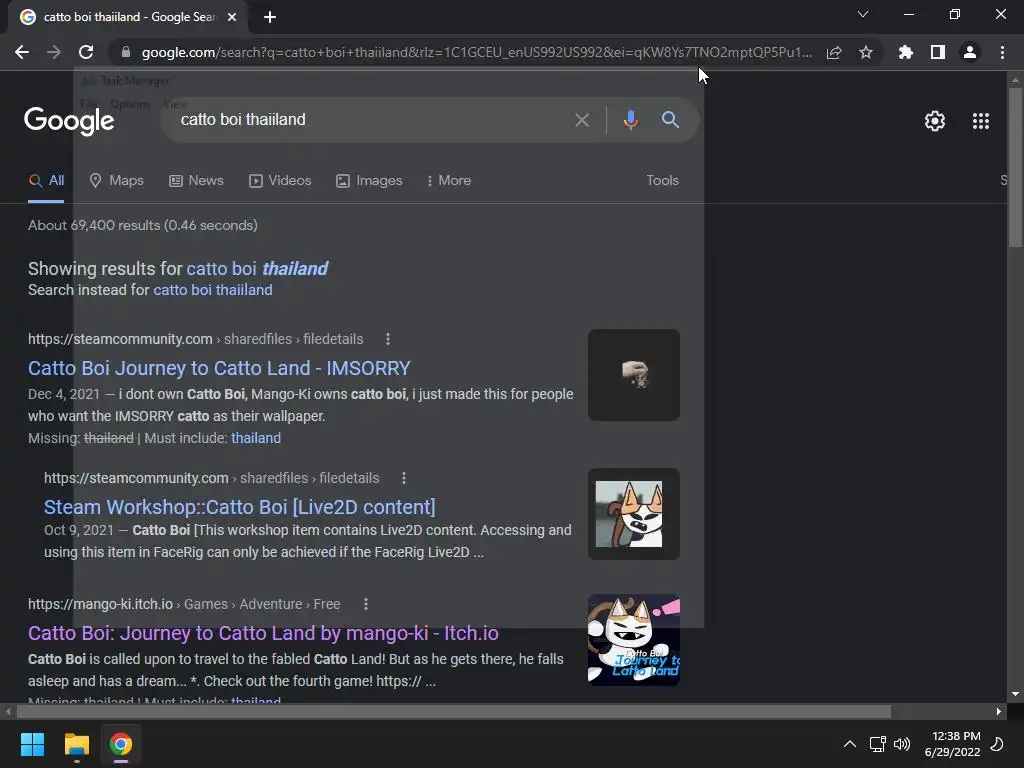The height and width of the screenshot is (768, 1024).
Task: Go back using the browser back arrow
Action: click(x=22, y=52)
